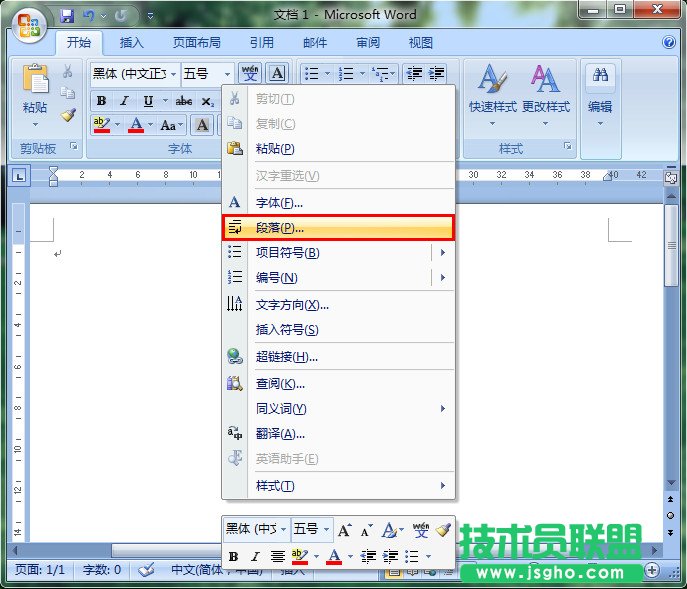Viewport: 687px width, 589px height.
Task: Click Format Painter in mini toolbar
Action: click(x=443, y=530)
